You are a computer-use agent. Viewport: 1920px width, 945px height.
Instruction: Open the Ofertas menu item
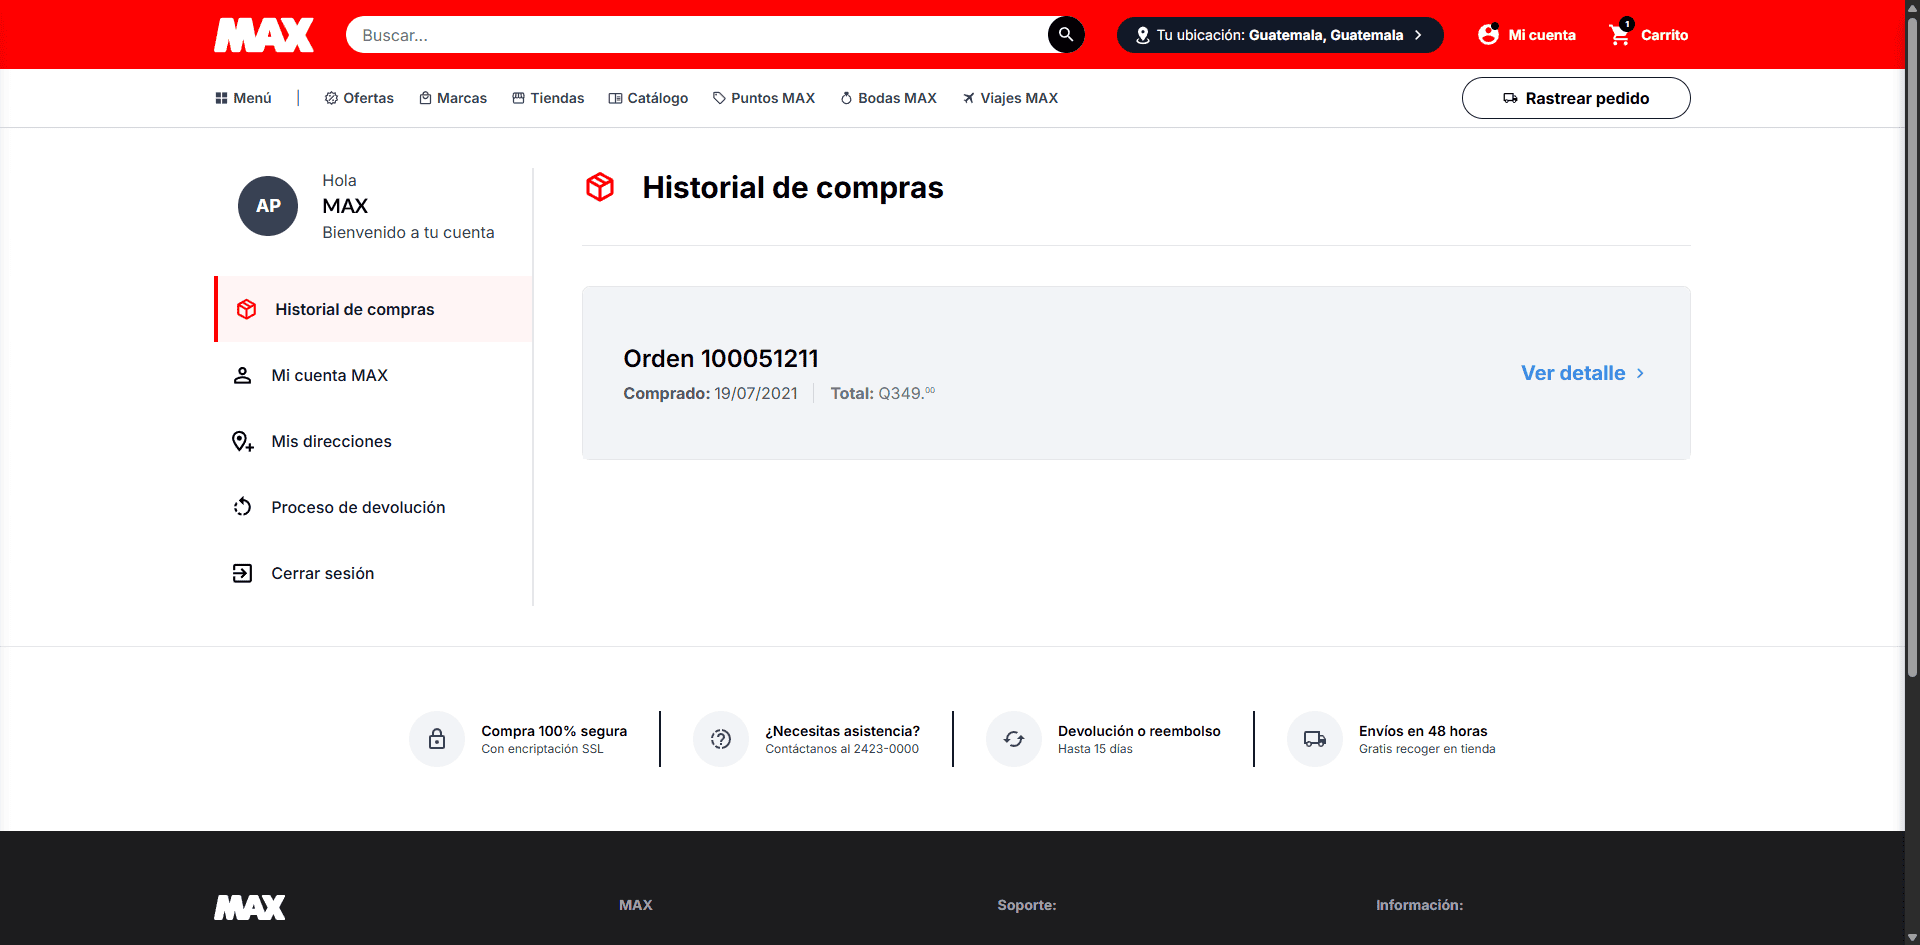point(359,98)
